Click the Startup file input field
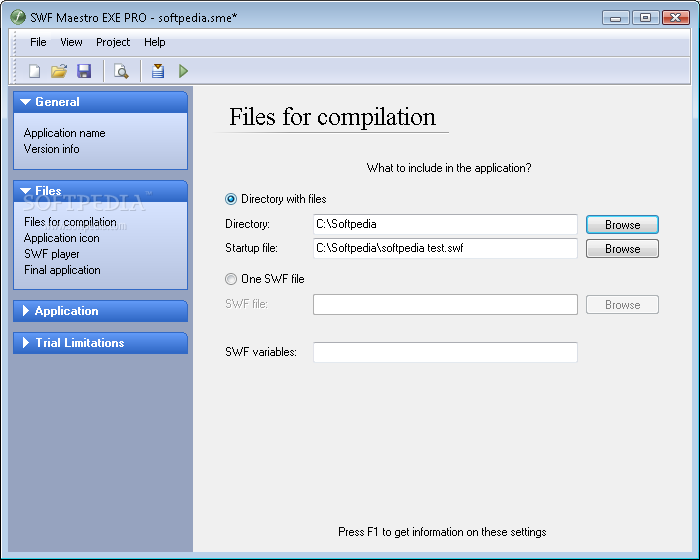The image size is (700, 560). pyautogui.click(x=445, y=248)
